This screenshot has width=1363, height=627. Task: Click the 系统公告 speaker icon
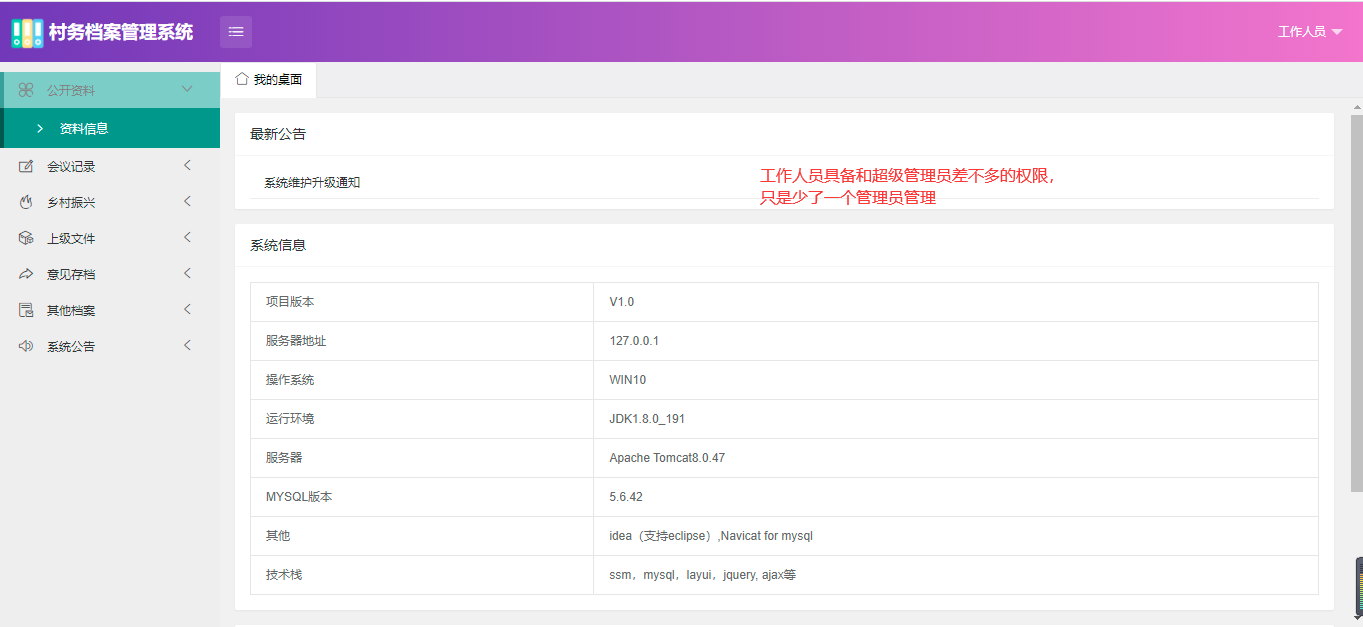pos(26,346)
